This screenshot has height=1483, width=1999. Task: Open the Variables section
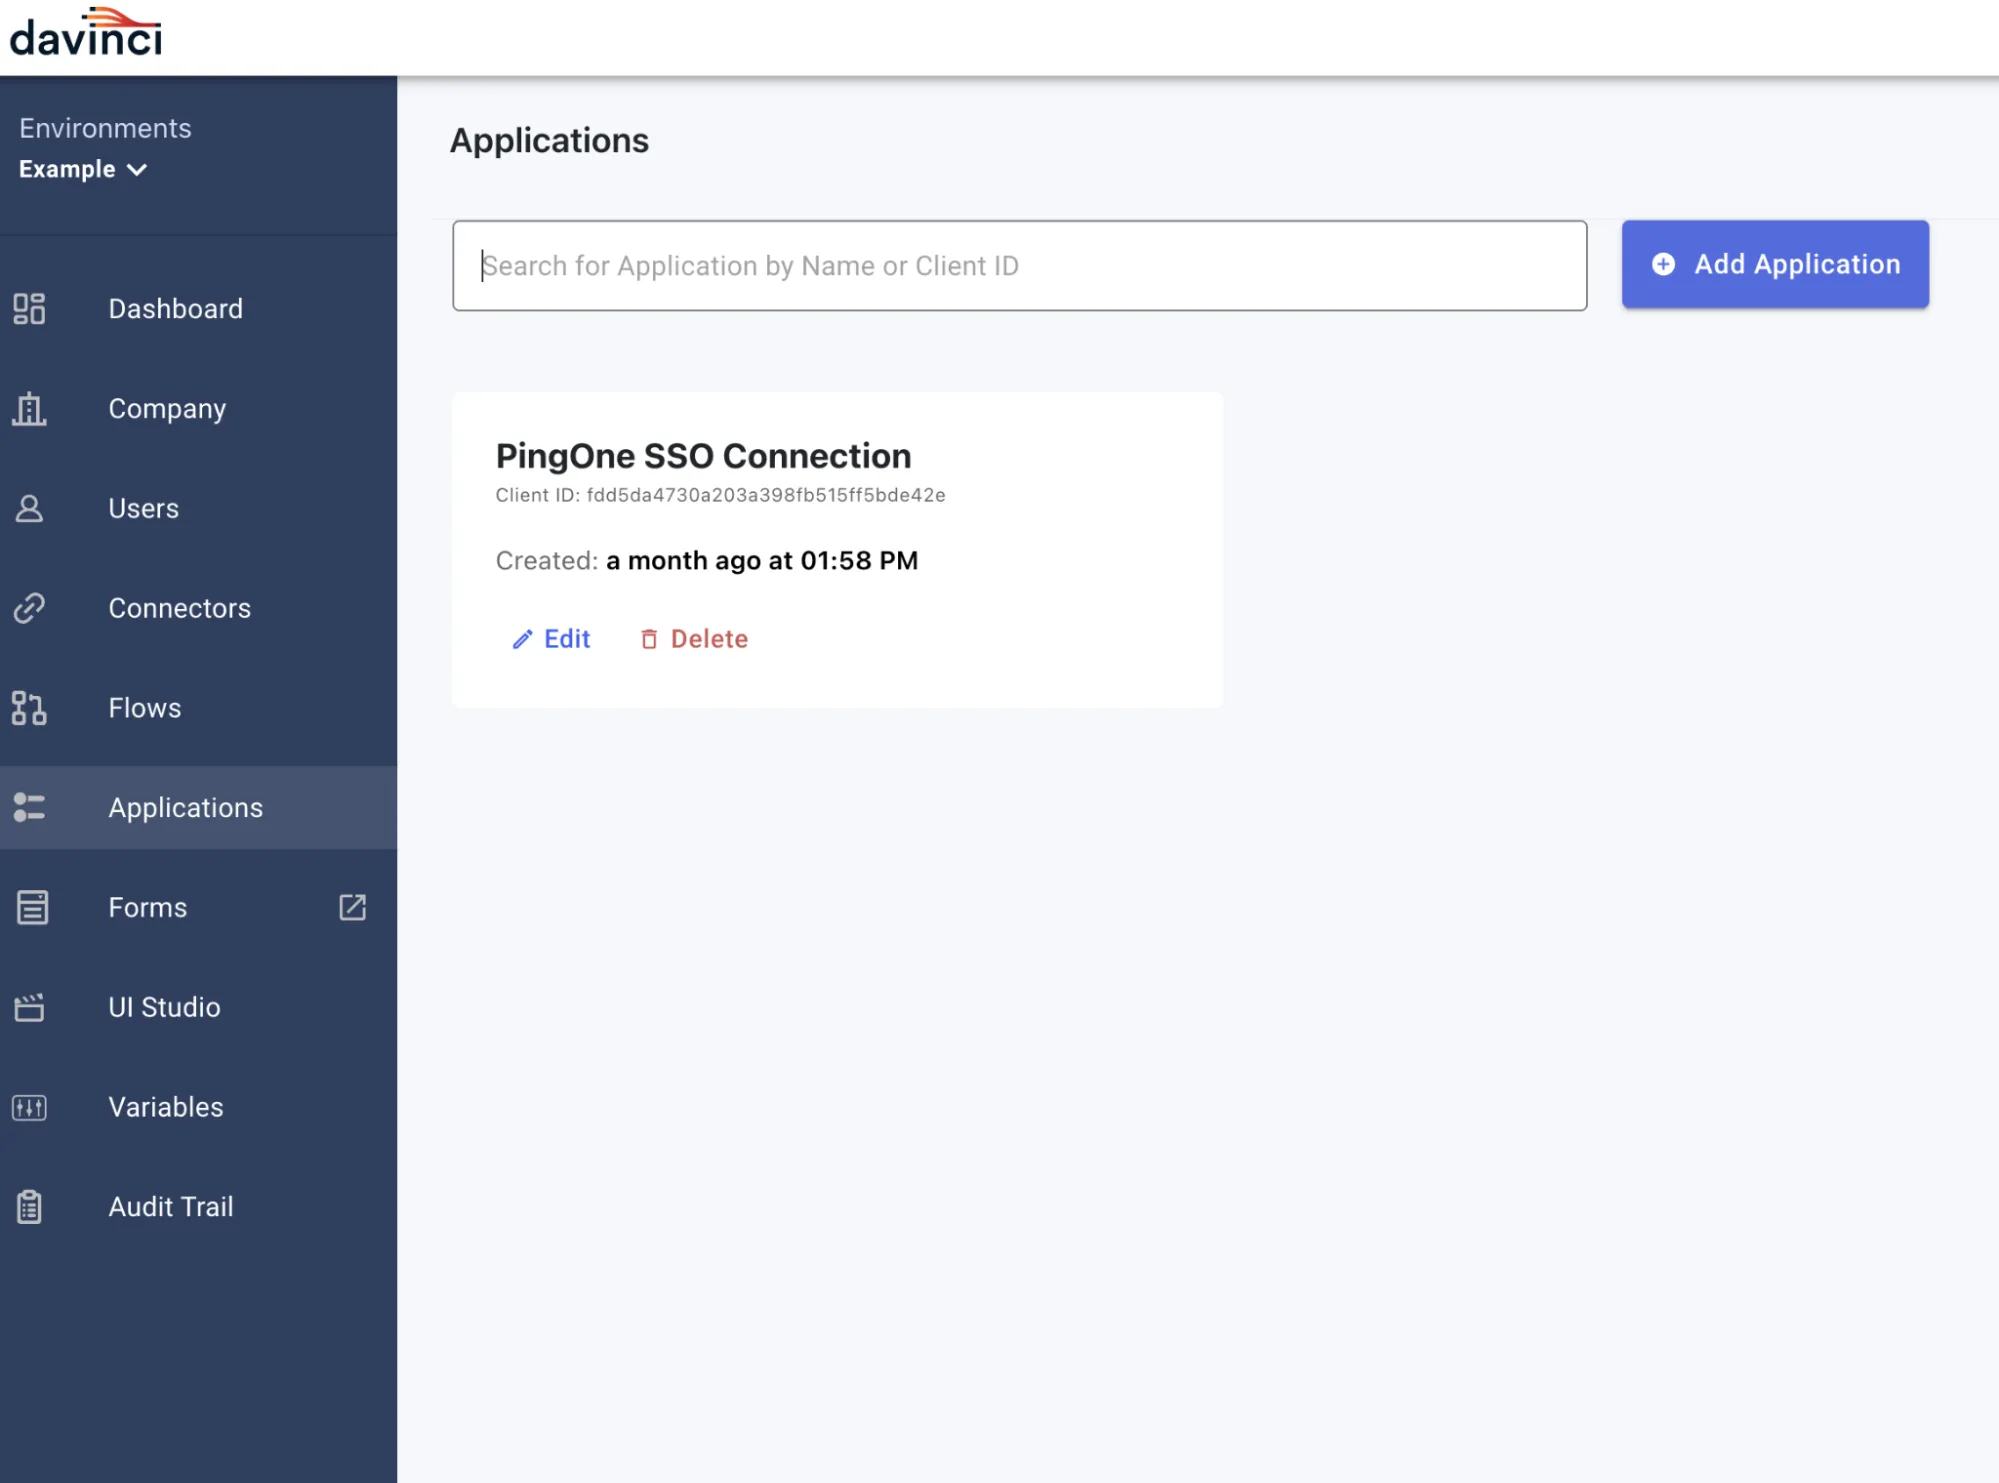(198, 1107)
